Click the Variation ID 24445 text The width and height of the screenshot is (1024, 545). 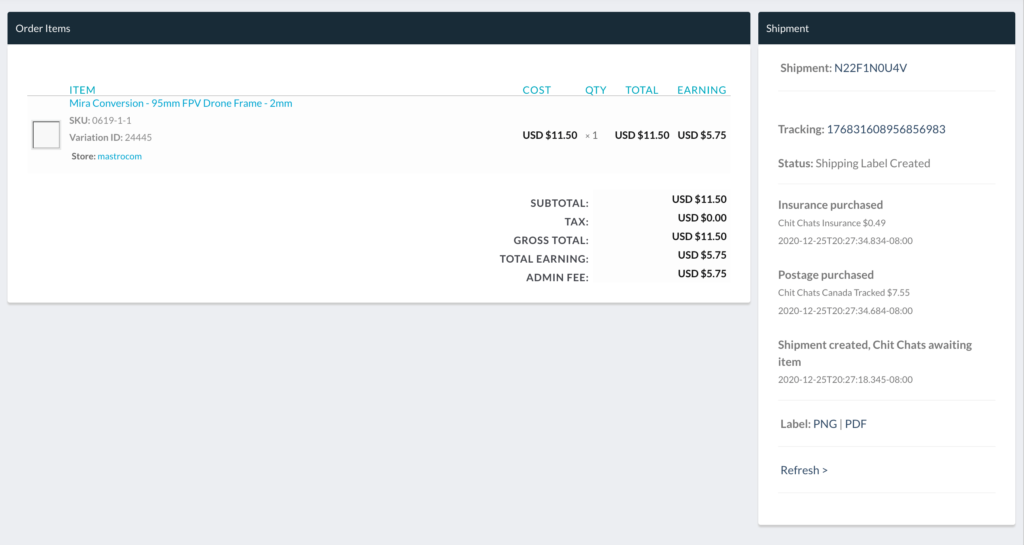tap(110, 137)
